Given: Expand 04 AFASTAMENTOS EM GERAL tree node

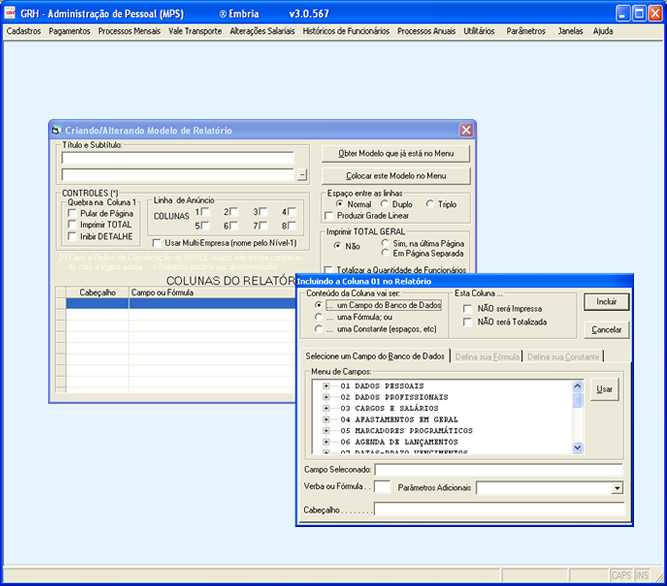Looking at the screenshot, I should pos(326,419).
